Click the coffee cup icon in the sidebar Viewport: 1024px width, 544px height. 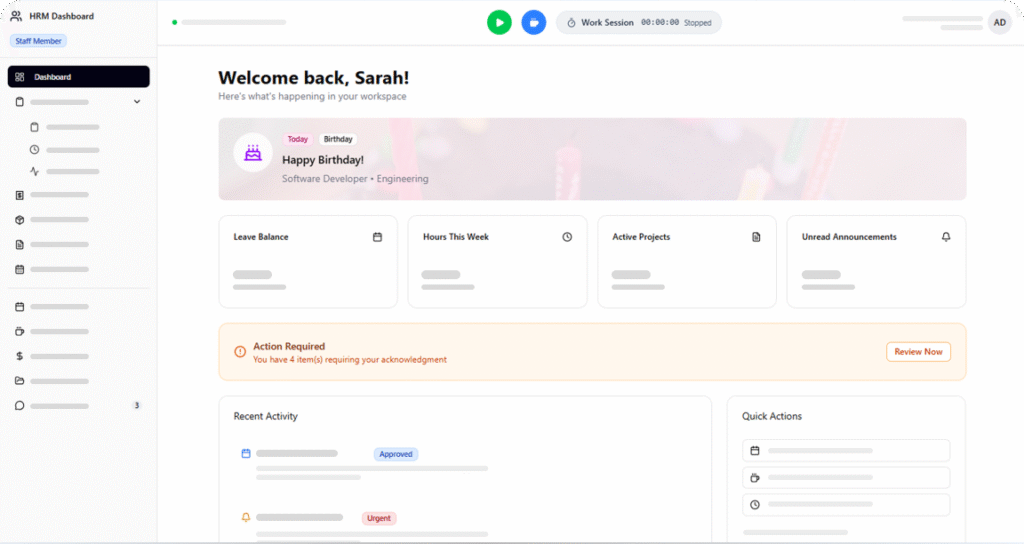click(20, 331)
